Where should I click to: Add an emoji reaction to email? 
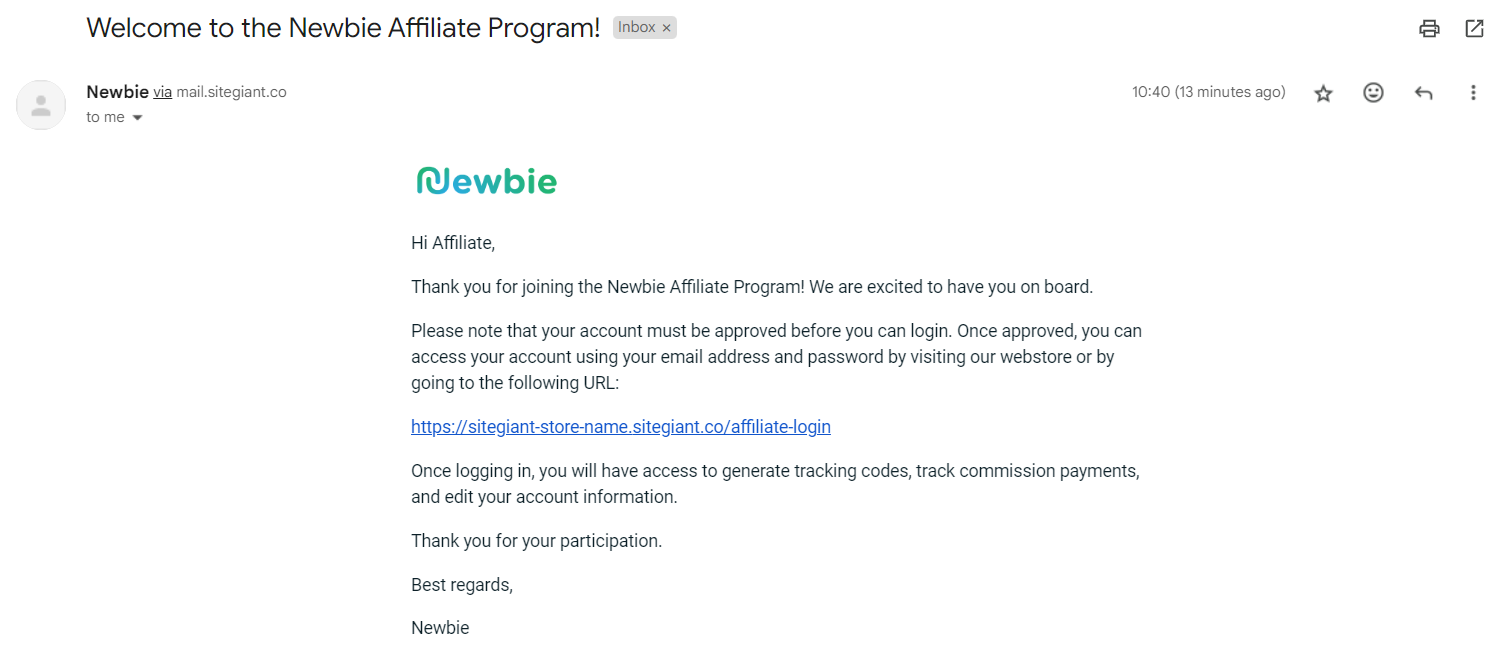[x=1373, y=93]
